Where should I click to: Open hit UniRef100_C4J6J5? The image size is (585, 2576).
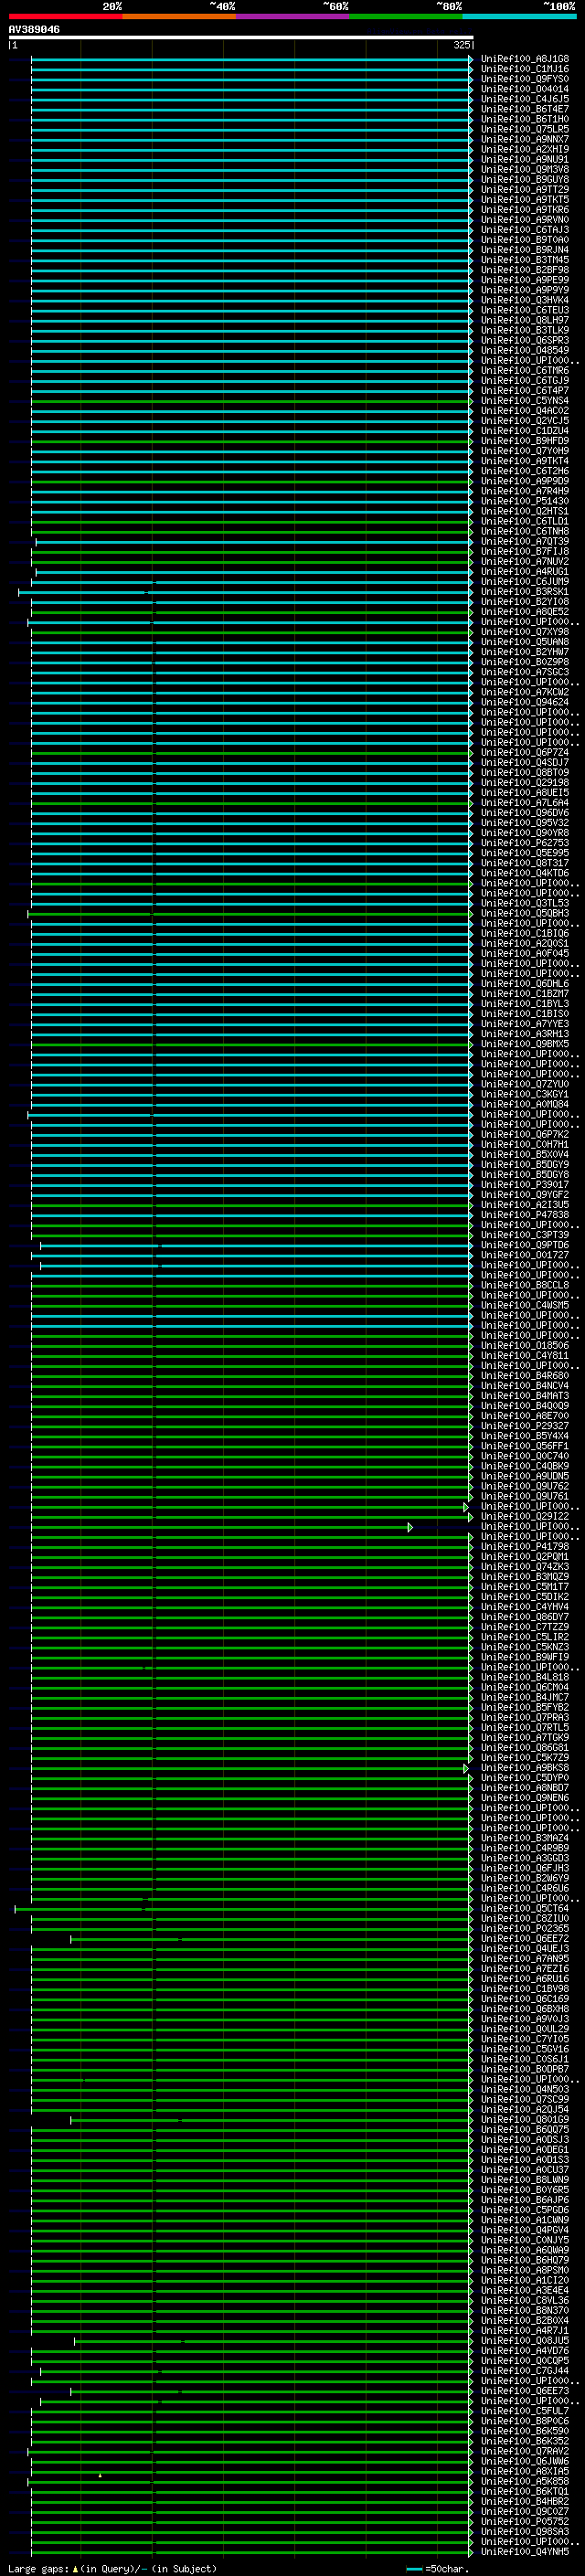click(x=525, y=99)
